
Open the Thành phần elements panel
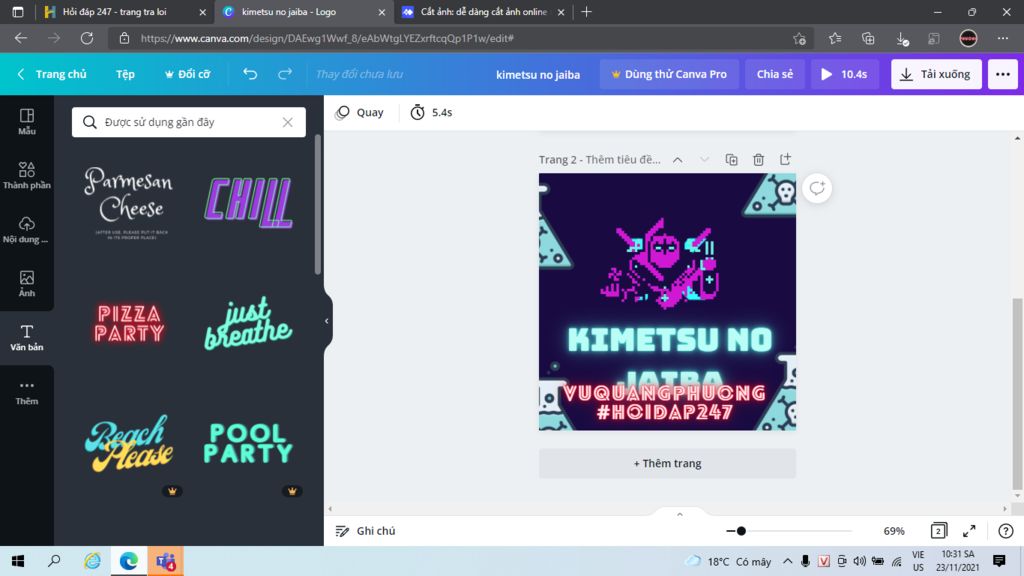pos(27,176)
